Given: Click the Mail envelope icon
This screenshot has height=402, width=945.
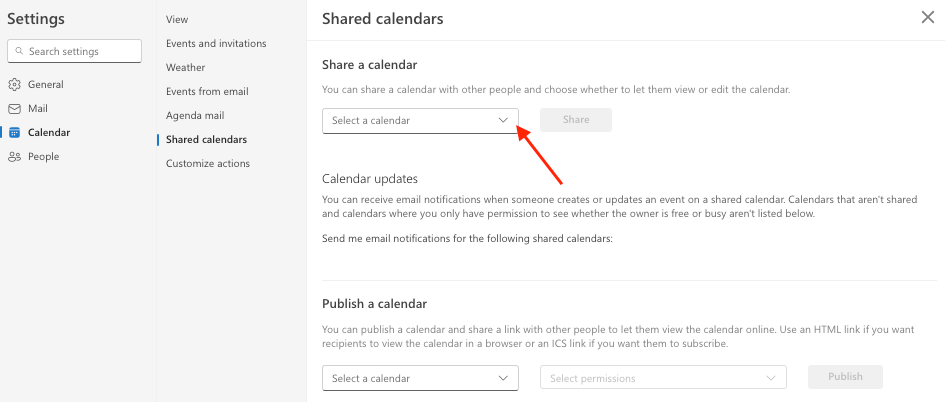Looking at the screenshot, I should 14,108.
